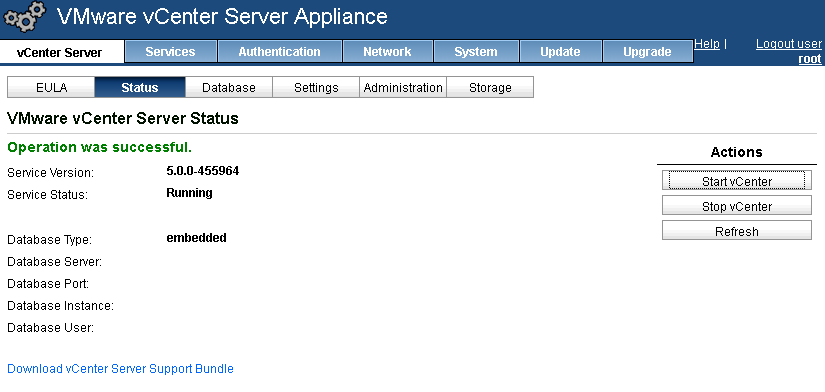The height and width of the screenshot is (392, 825).
Task: Click the Database Instance label
Action: click(61, 306)
